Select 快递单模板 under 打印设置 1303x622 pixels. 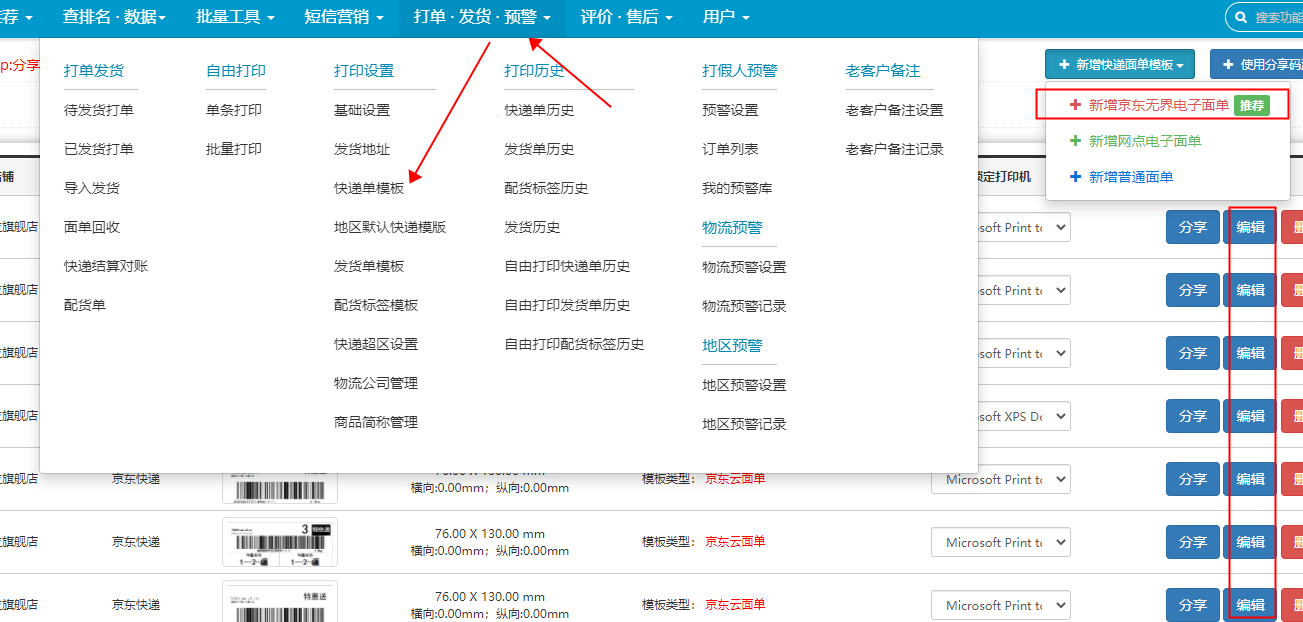[369, 188]
